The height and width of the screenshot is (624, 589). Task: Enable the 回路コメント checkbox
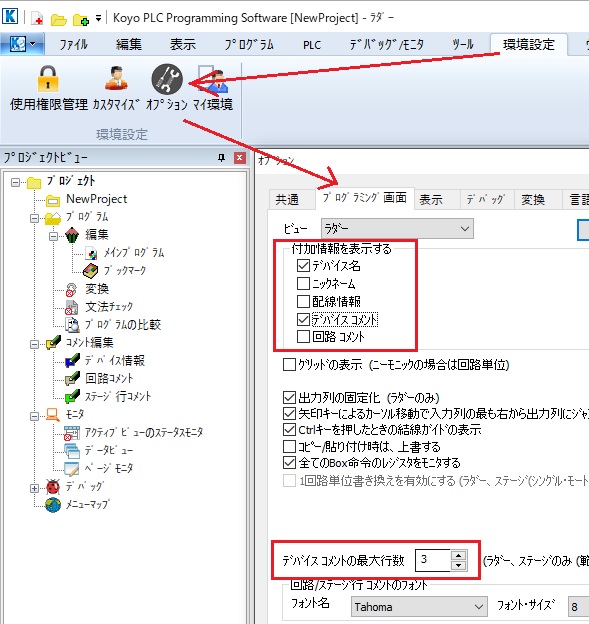[303, 337]
